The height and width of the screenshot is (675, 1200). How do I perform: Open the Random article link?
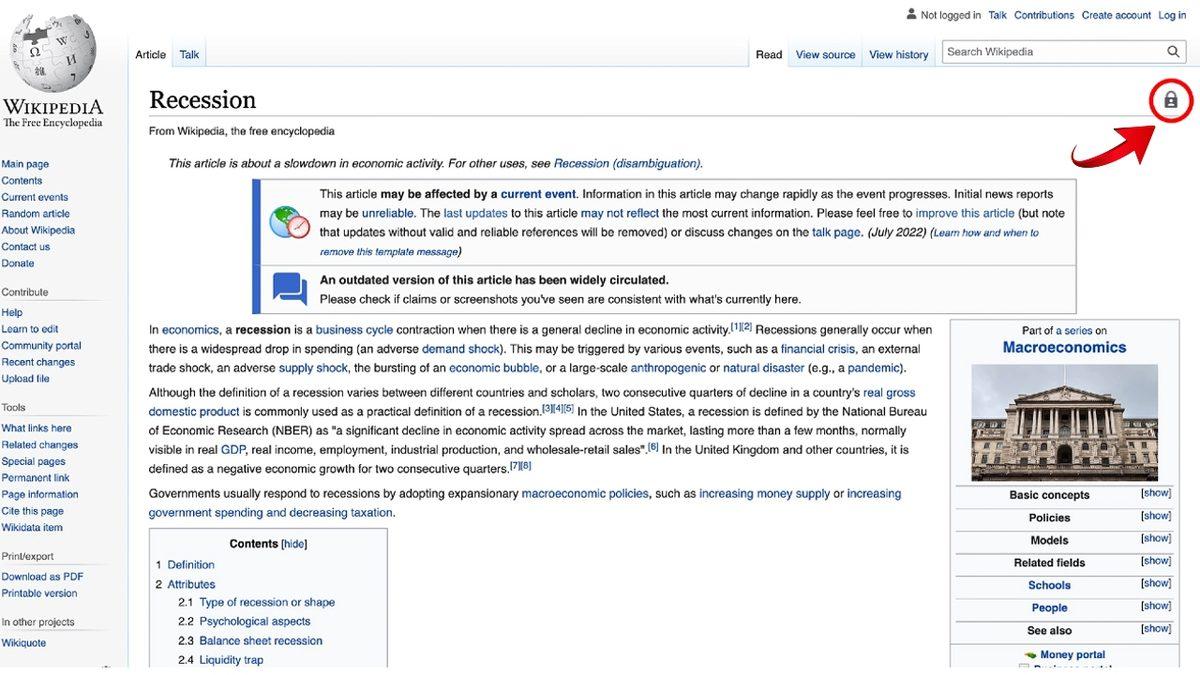(x=35, y=213)
